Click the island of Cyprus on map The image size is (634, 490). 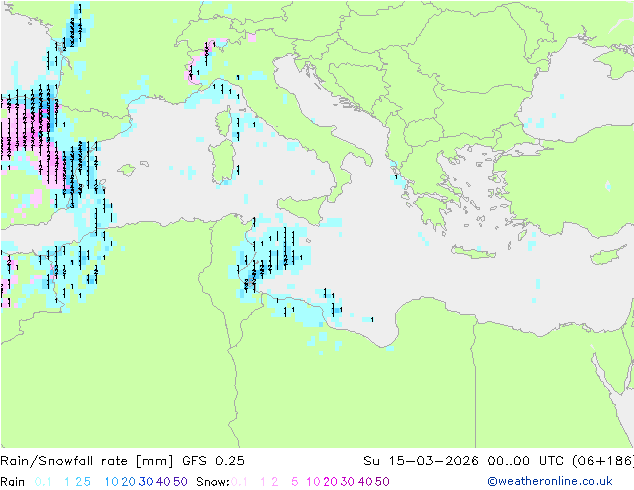point(611,254)
